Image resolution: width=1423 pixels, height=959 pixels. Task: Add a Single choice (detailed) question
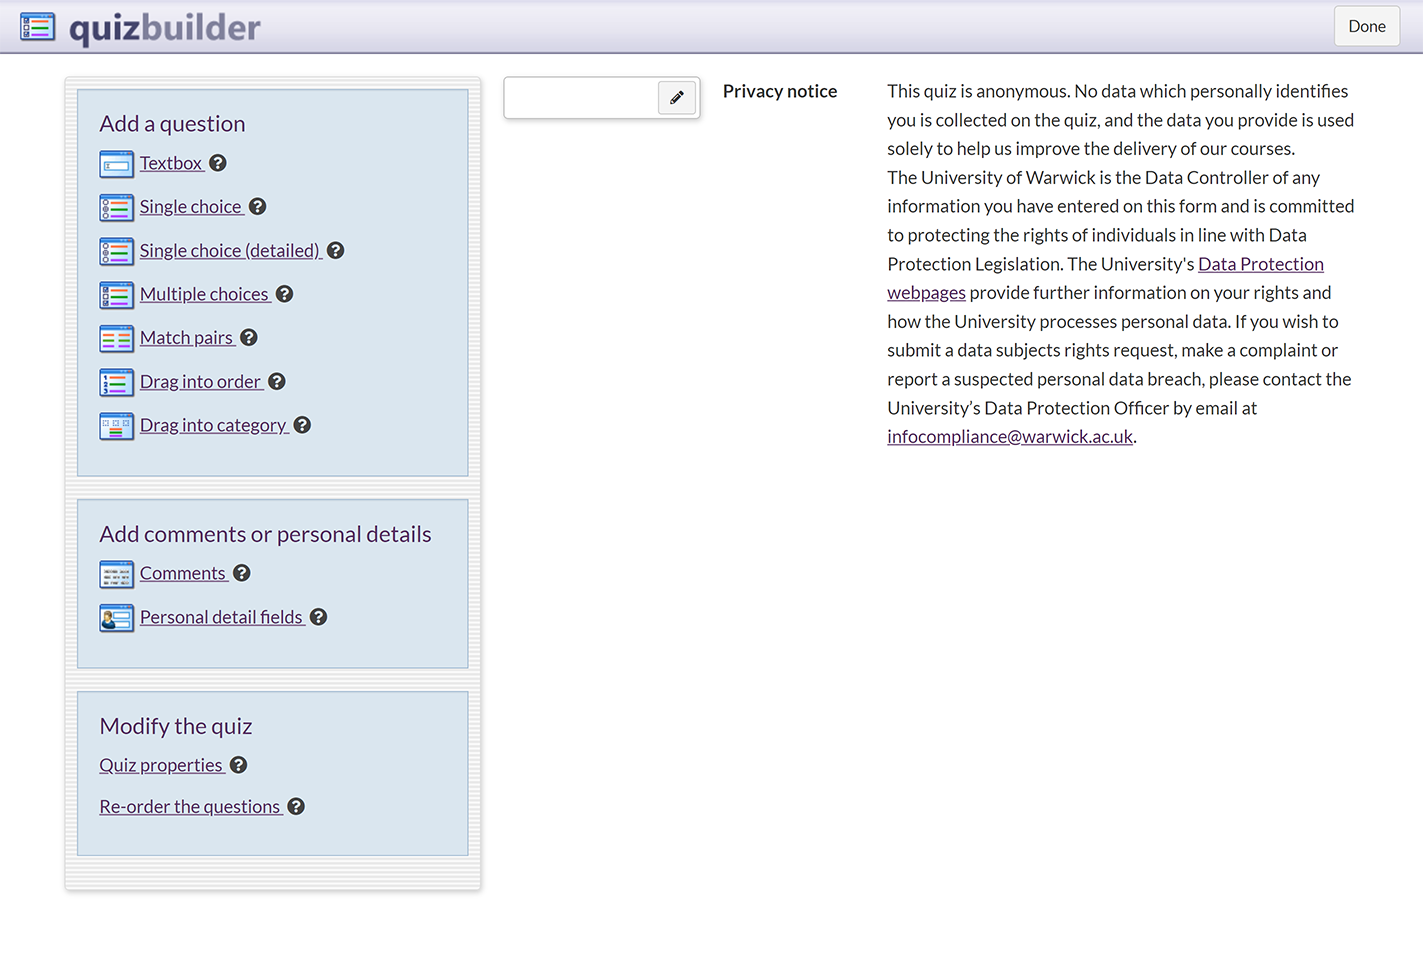point(229,251)
